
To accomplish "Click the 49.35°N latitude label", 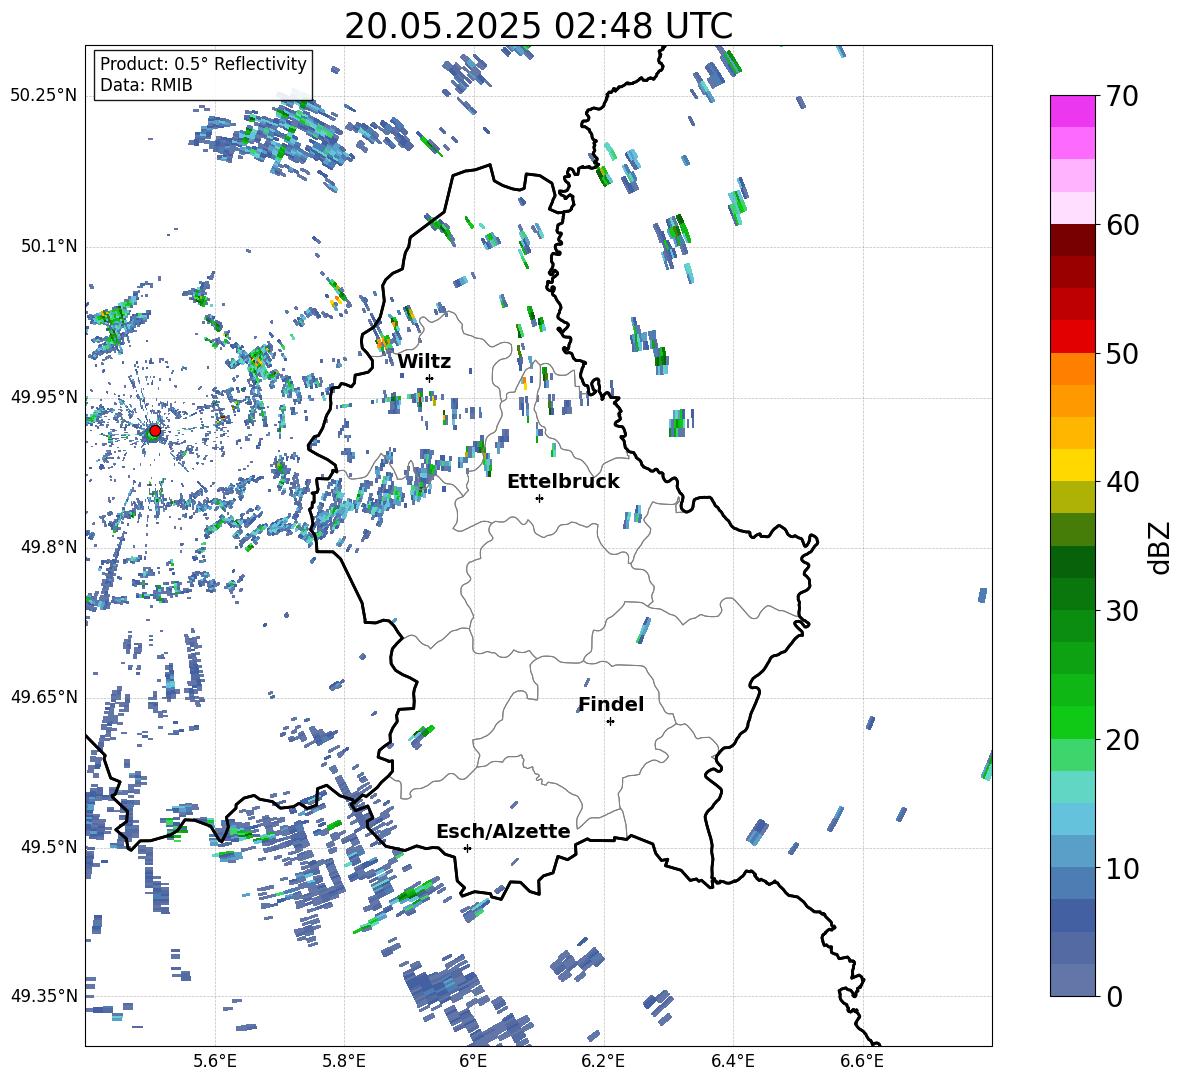I will [x=44, y=996].
